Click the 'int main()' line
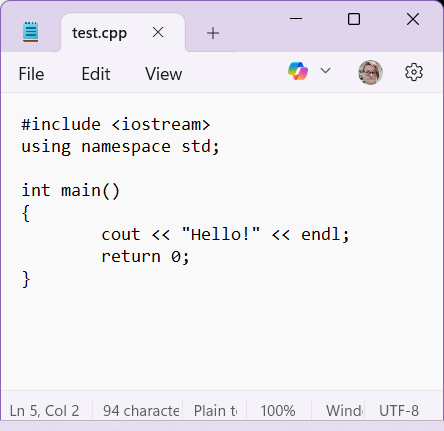Viewport: 444px width, 431px height. pos(70,191)
